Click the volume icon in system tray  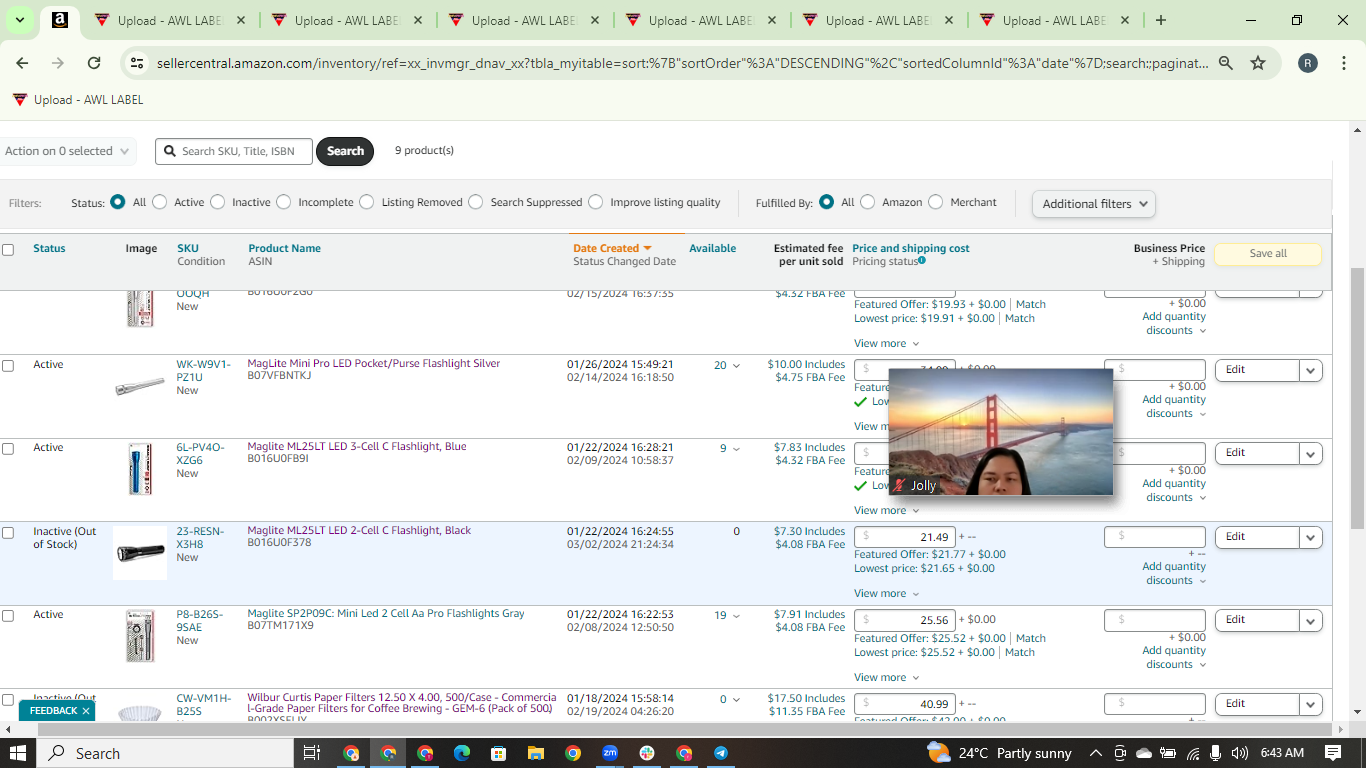(x=1240, y=753)
